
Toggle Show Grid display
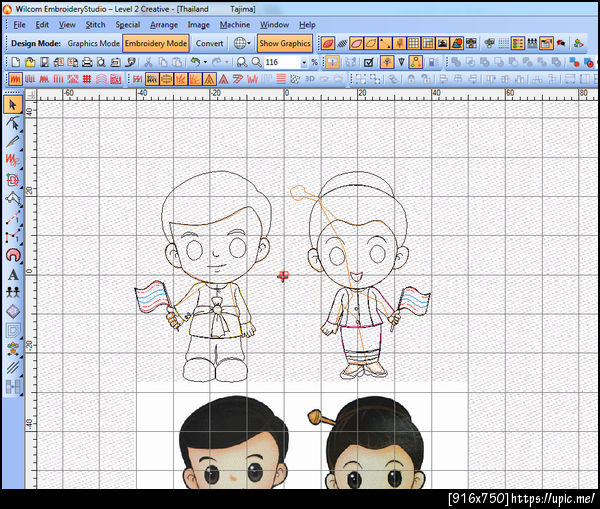414,43
